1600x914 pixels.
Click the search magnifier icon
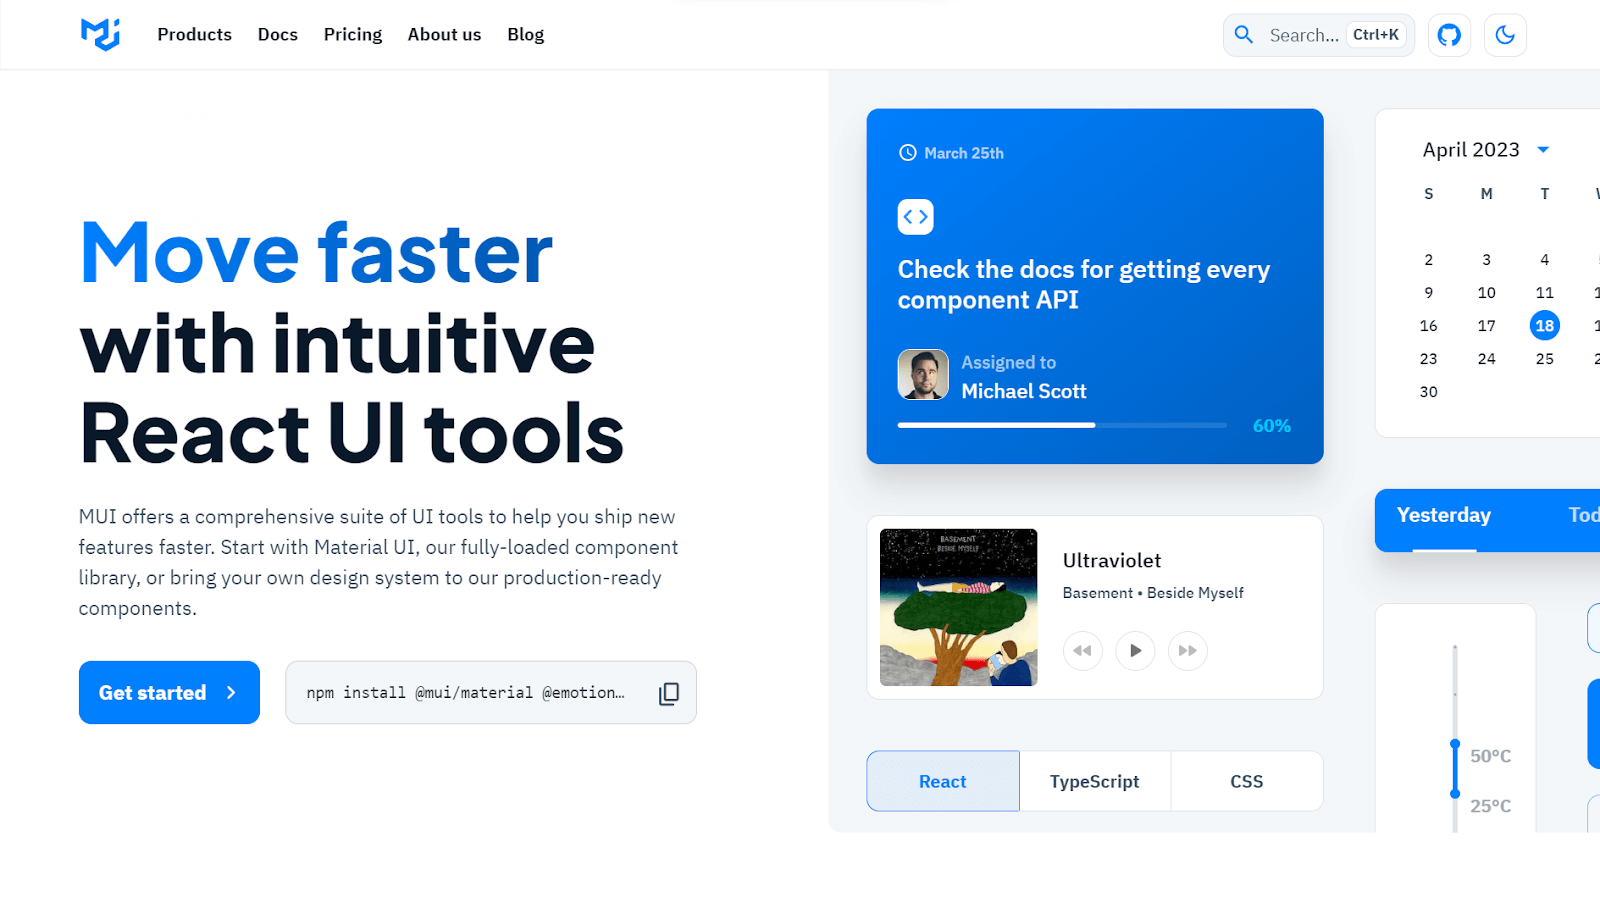coord(1243,35)
